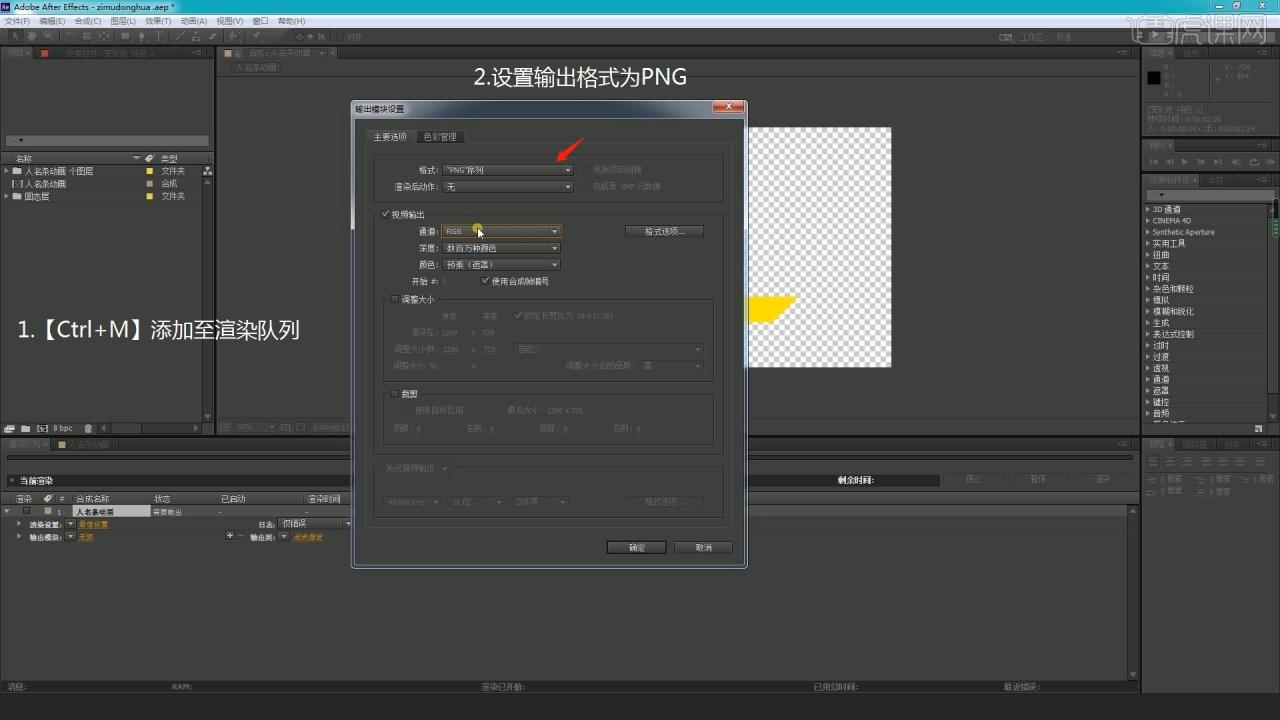This screenshot has width=1280, height=720.
Task: Expand the 固态层 folder in Project panel
Action: pyautogui.click(x=7, y=196)
